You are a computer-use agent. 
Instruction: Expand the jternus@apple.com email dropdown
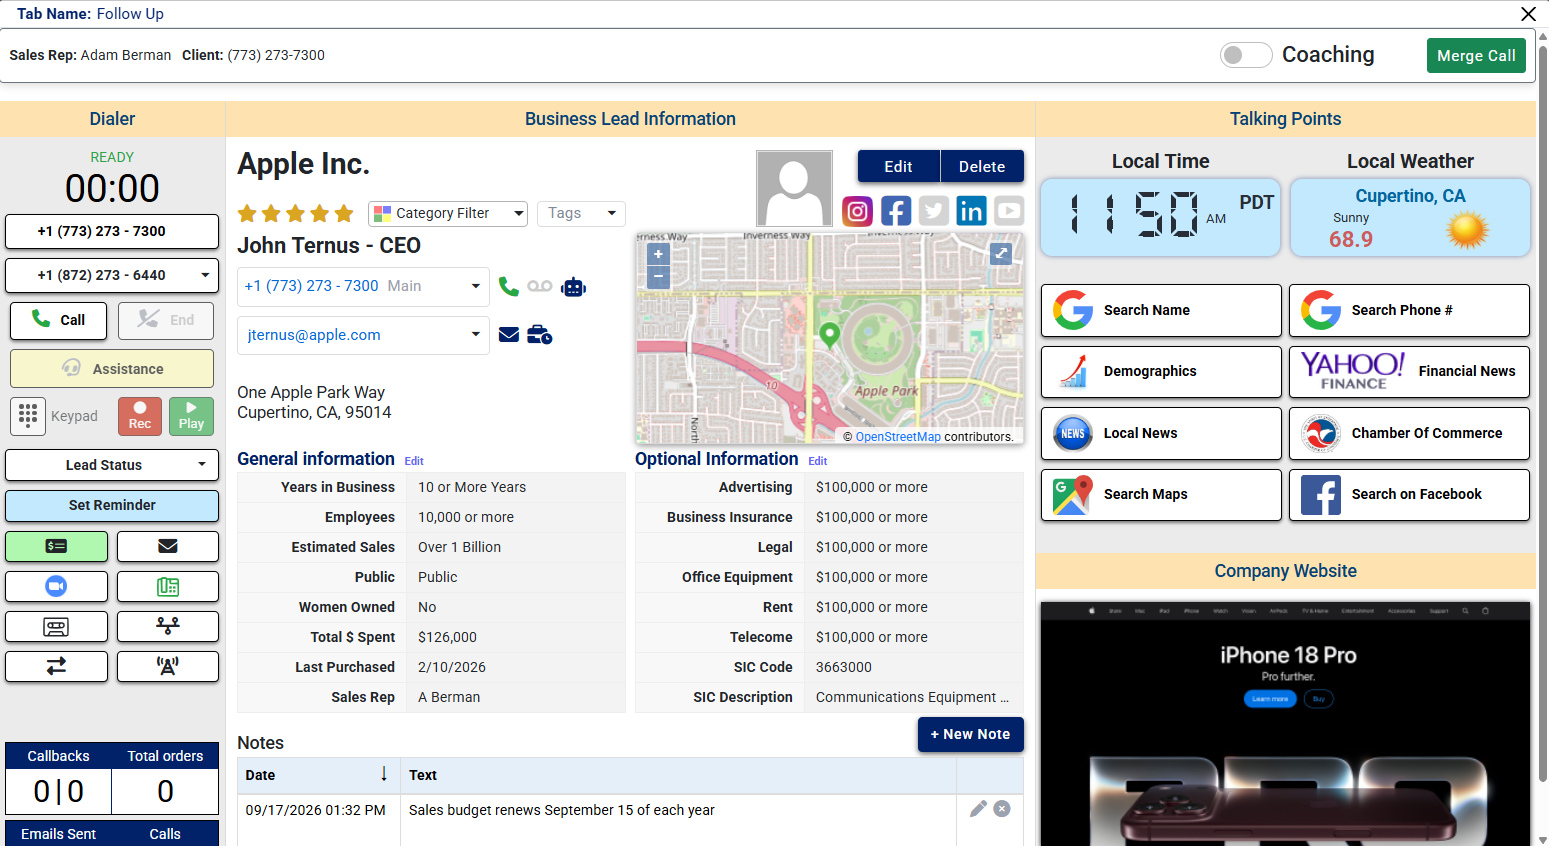pyautogui.click(x=476, y=334)
